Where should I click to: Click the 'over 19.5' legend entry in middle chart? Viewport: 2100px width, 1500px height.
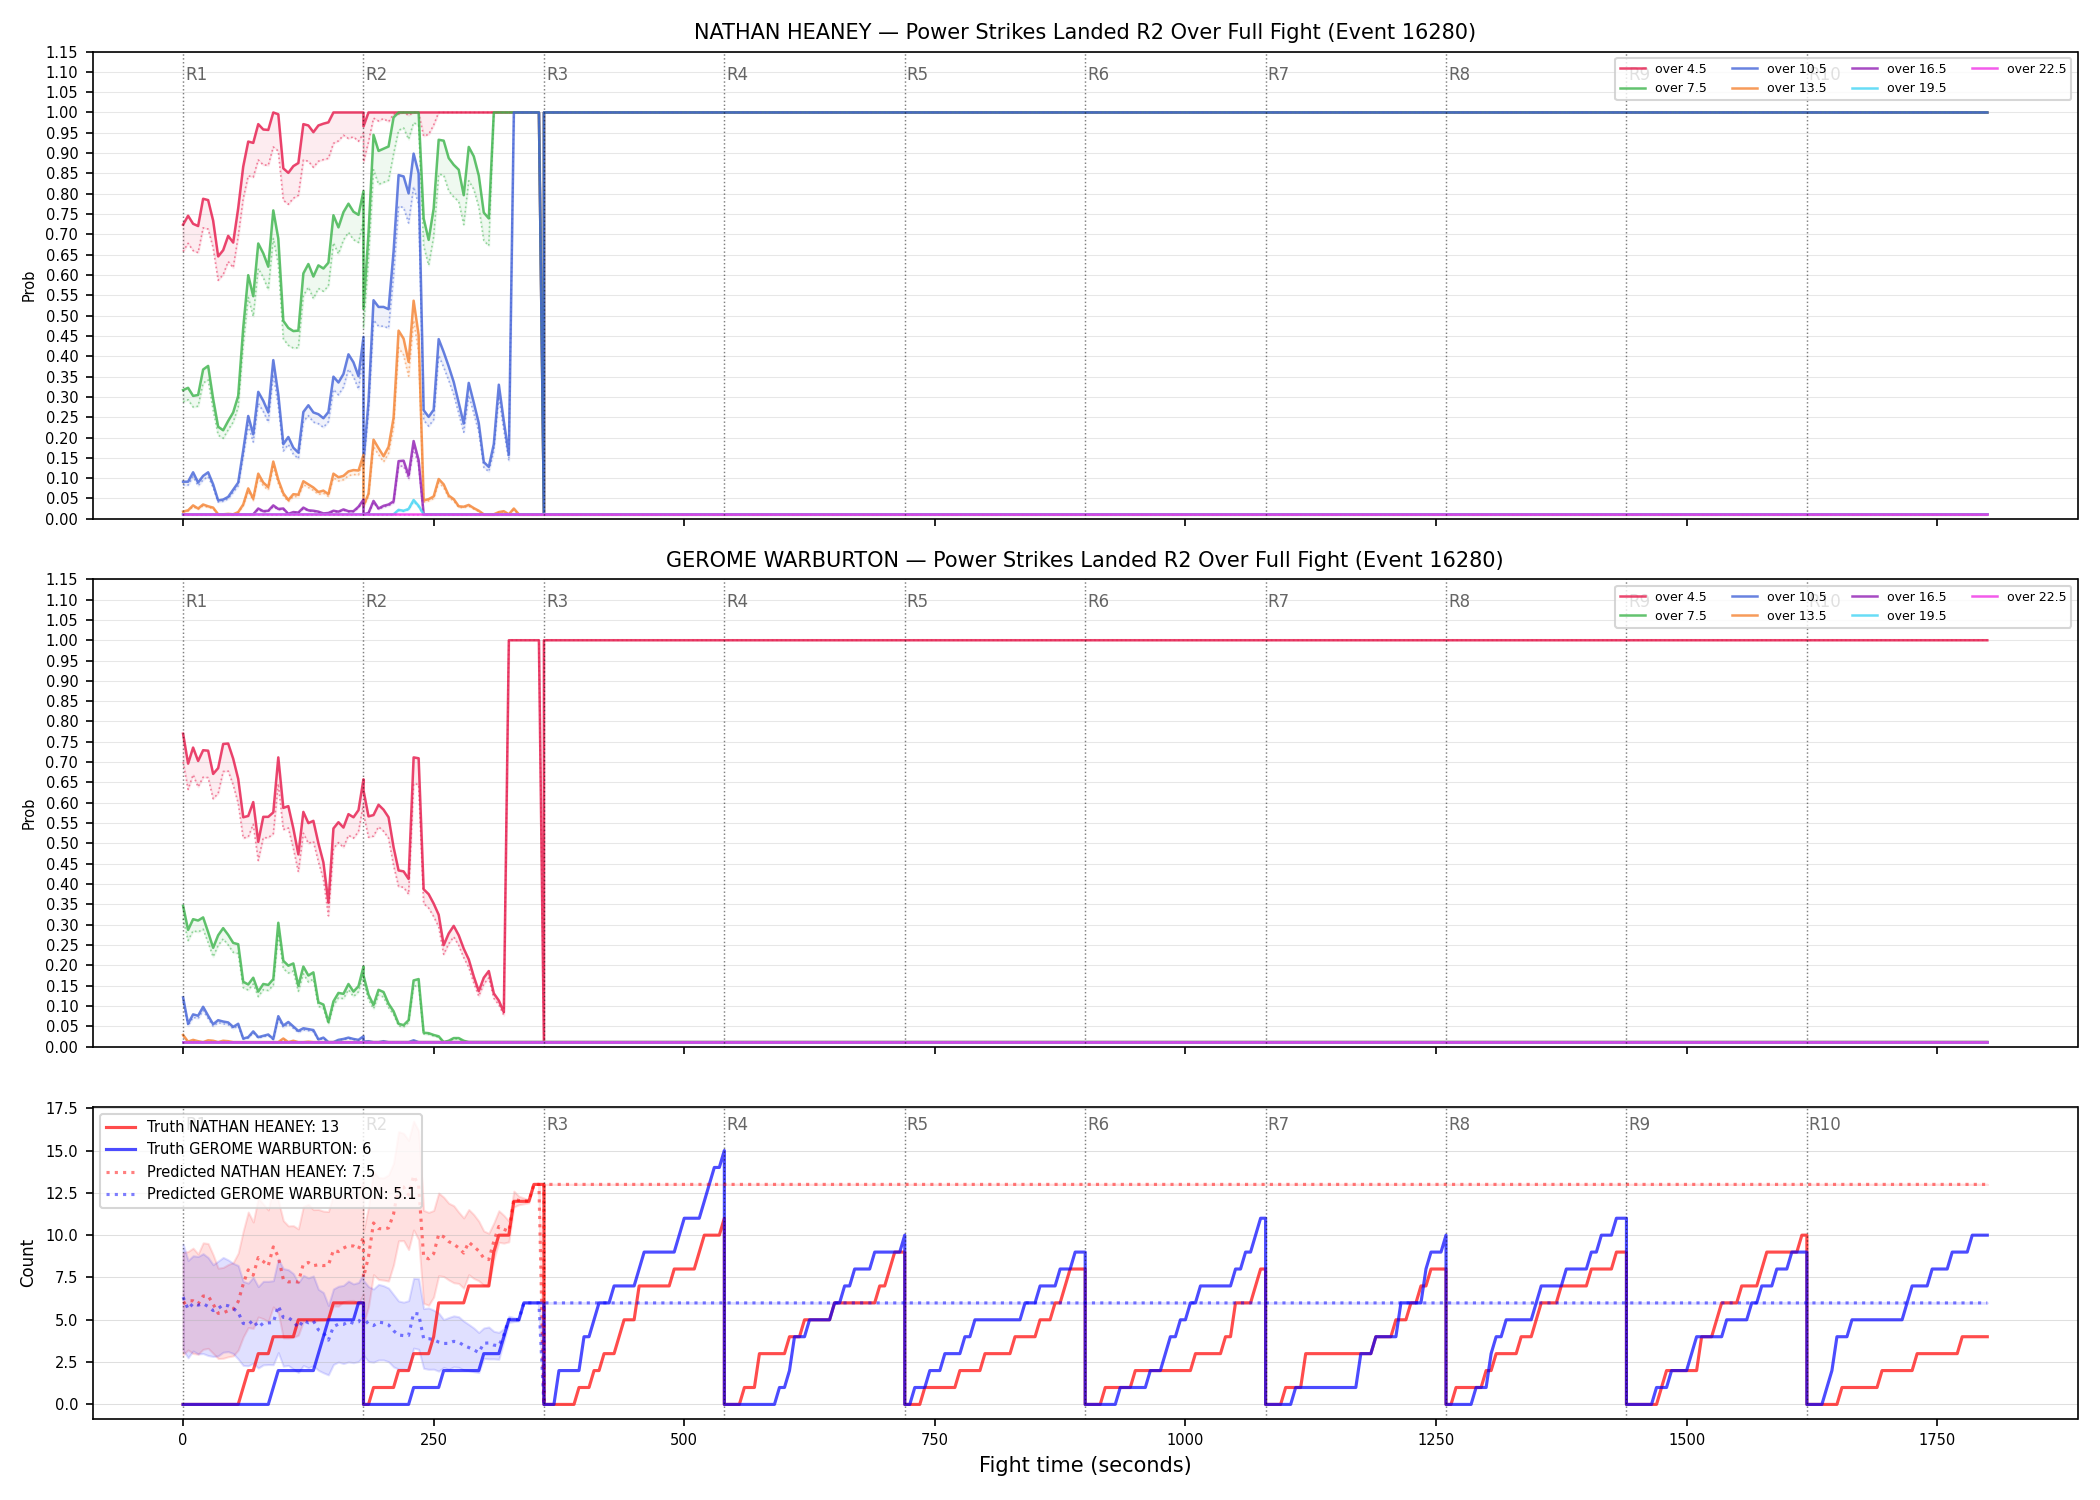1898,616
